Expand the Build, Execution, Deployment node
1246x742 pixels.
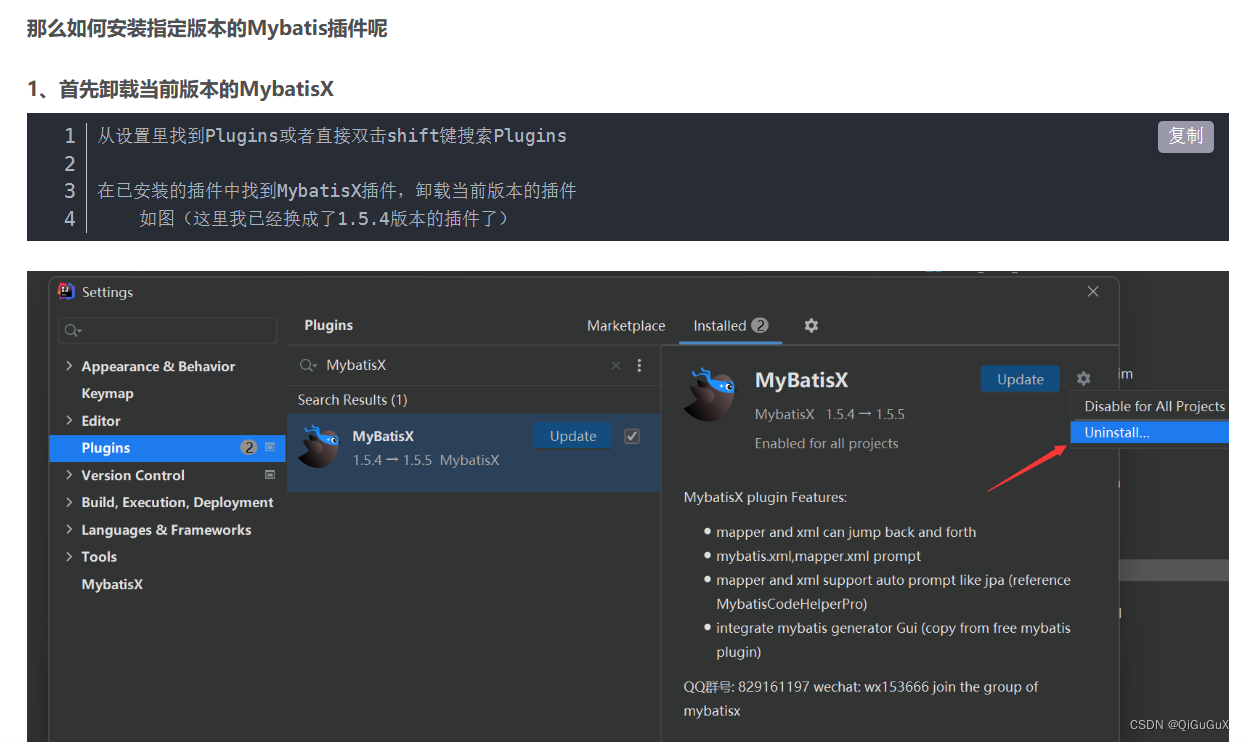[x=68, y=502]
